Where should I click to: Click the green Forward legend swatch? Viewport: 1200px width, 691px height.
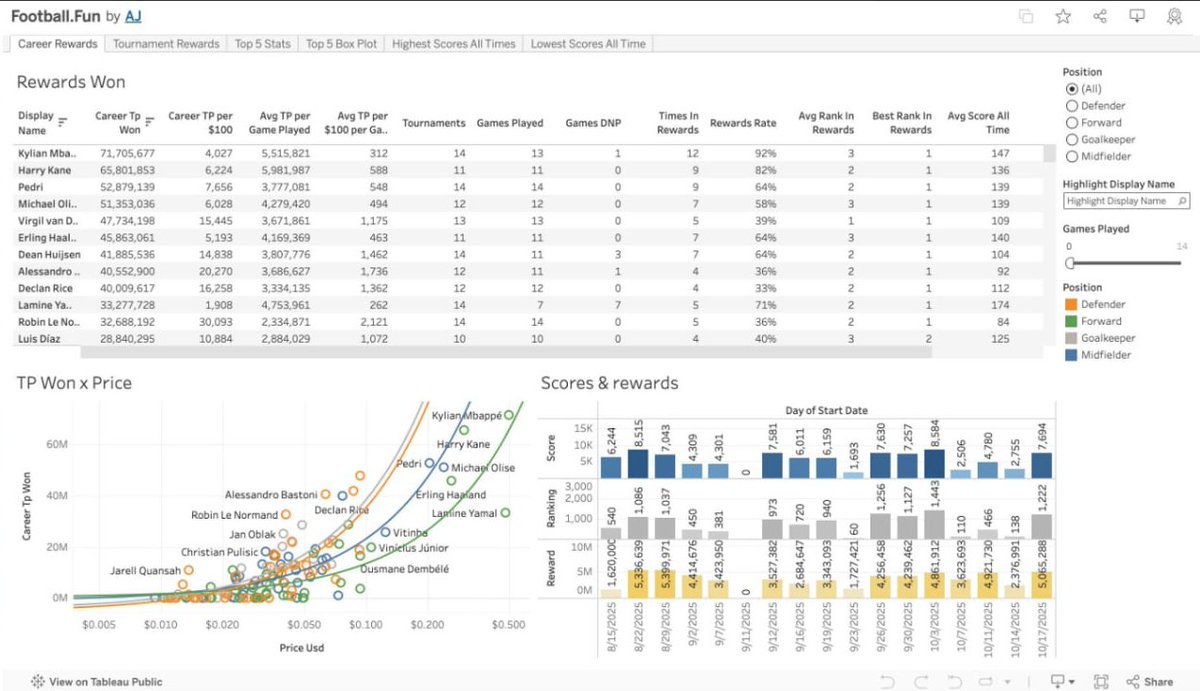[1070, 321]
